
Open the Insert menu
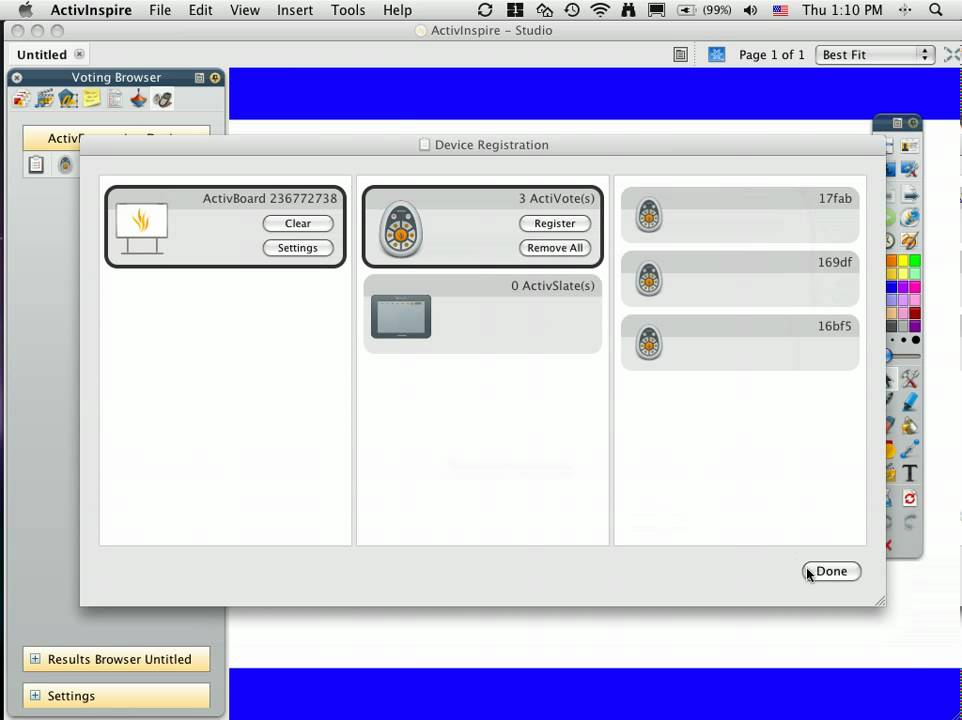pyautogui.click(x=295, y=10)
